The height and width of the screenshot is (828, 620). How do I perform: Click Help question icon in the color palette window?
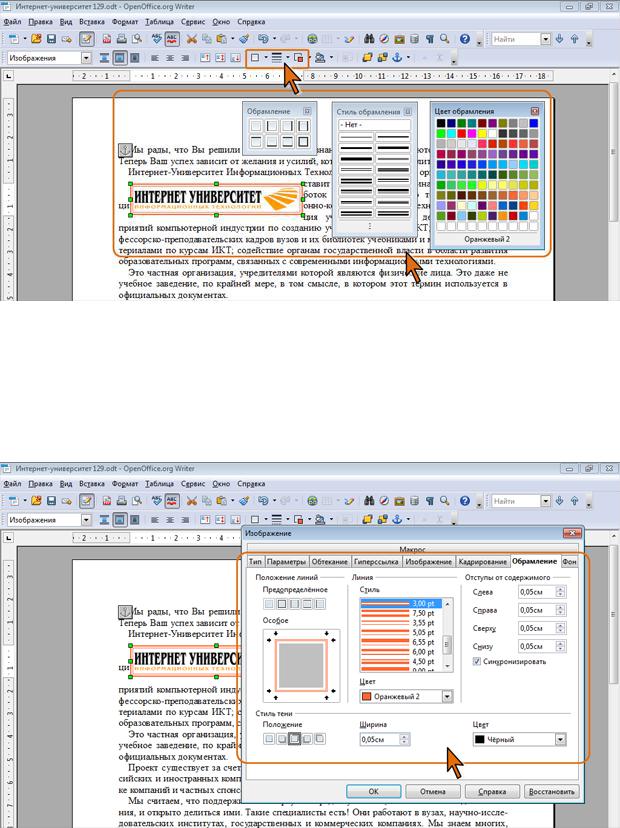pos(465,39)
